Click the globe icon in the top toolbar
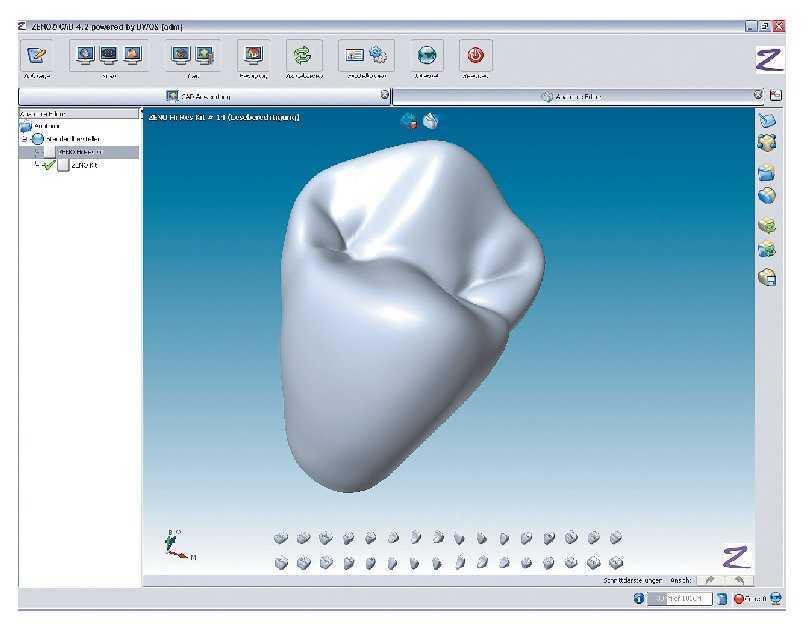This screenshot has height=629, width=808. point(427,55)
